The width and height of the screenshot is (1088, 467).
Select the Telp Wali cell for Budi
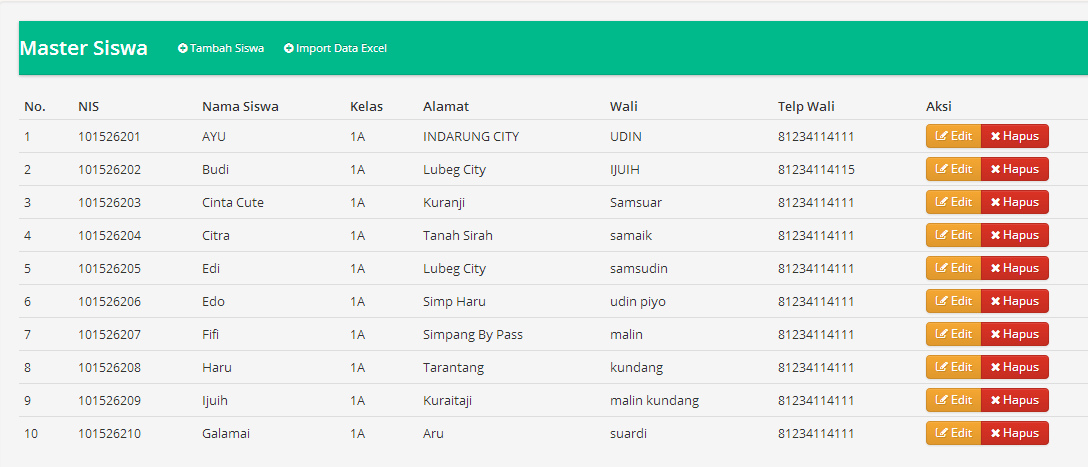pos(816,170)
